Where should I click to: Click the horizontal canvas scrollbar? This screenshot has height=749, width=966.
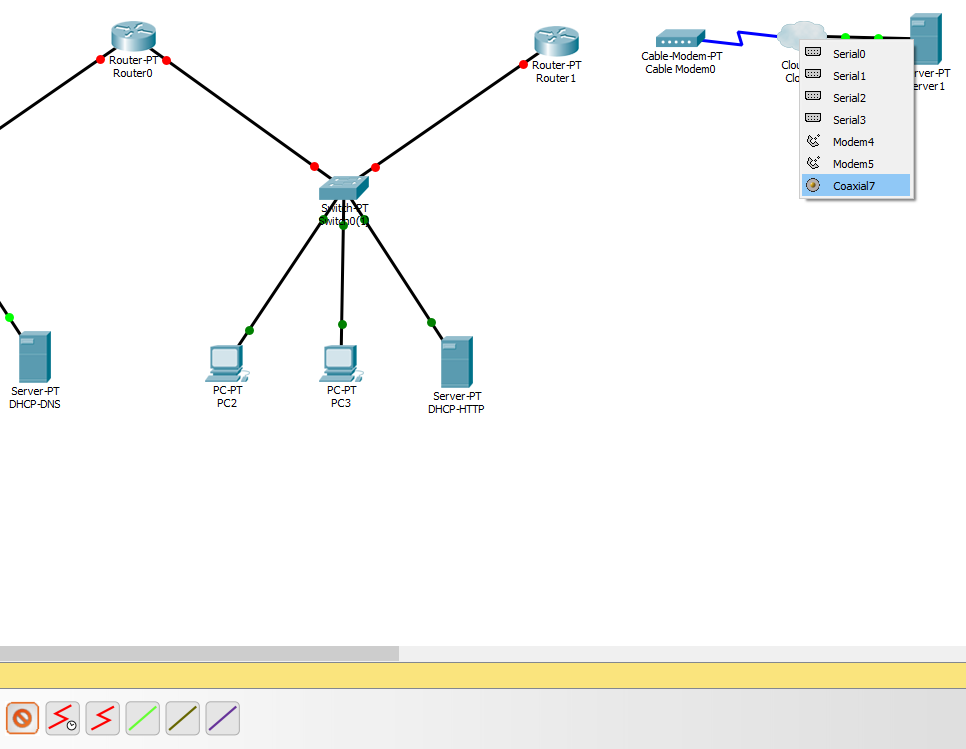(x=200, y=653)
